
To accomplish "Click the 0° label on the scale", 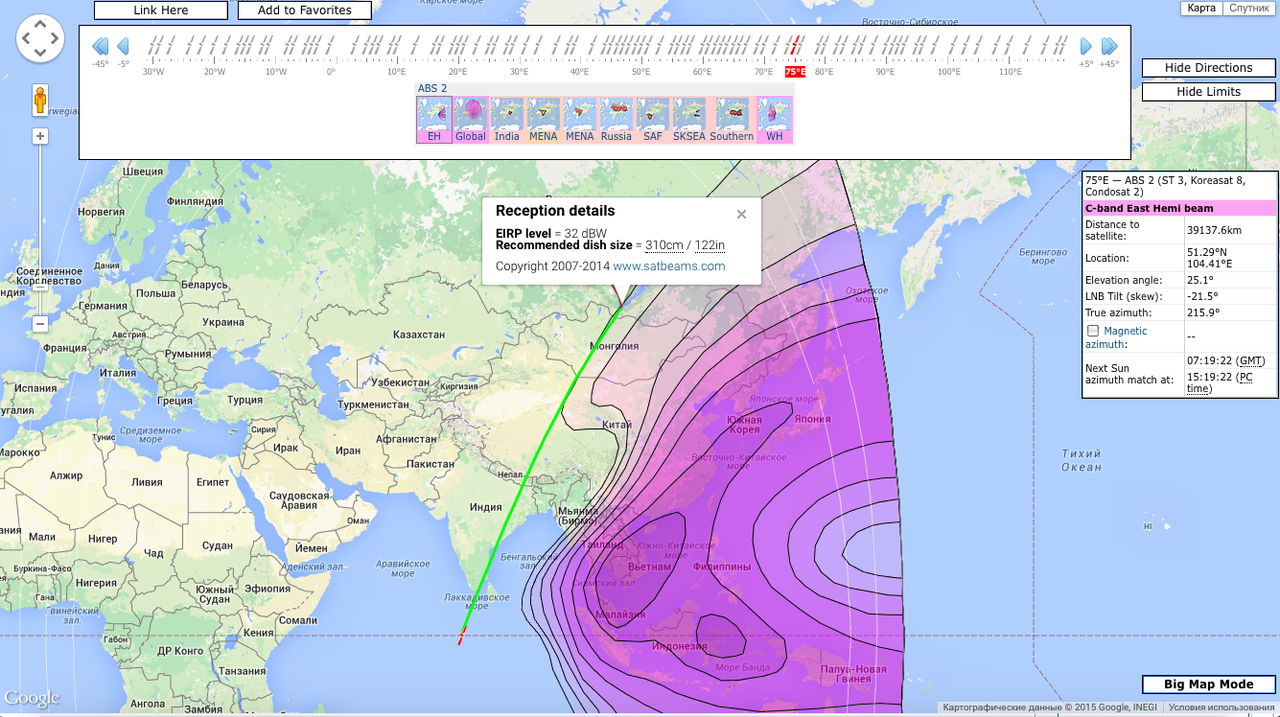I will click(331, 72).
